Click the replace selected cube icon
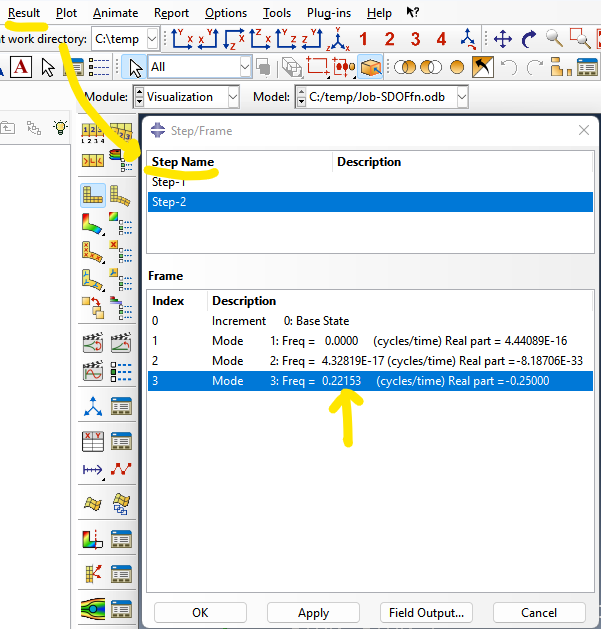Screen dimensions: 601x629 pyautogui.click(x=370, y=67)
